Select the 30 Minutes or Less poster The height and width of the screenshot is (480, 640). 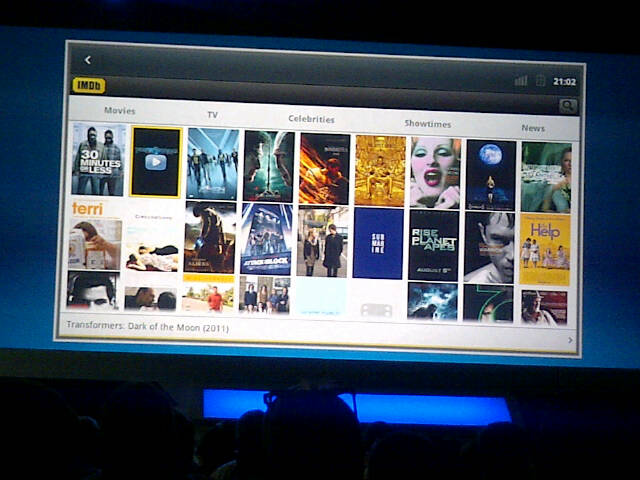[98, 159]
